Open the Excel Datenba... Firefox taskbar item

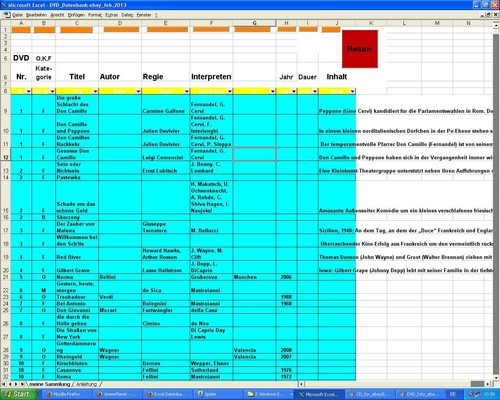point(167,394)
